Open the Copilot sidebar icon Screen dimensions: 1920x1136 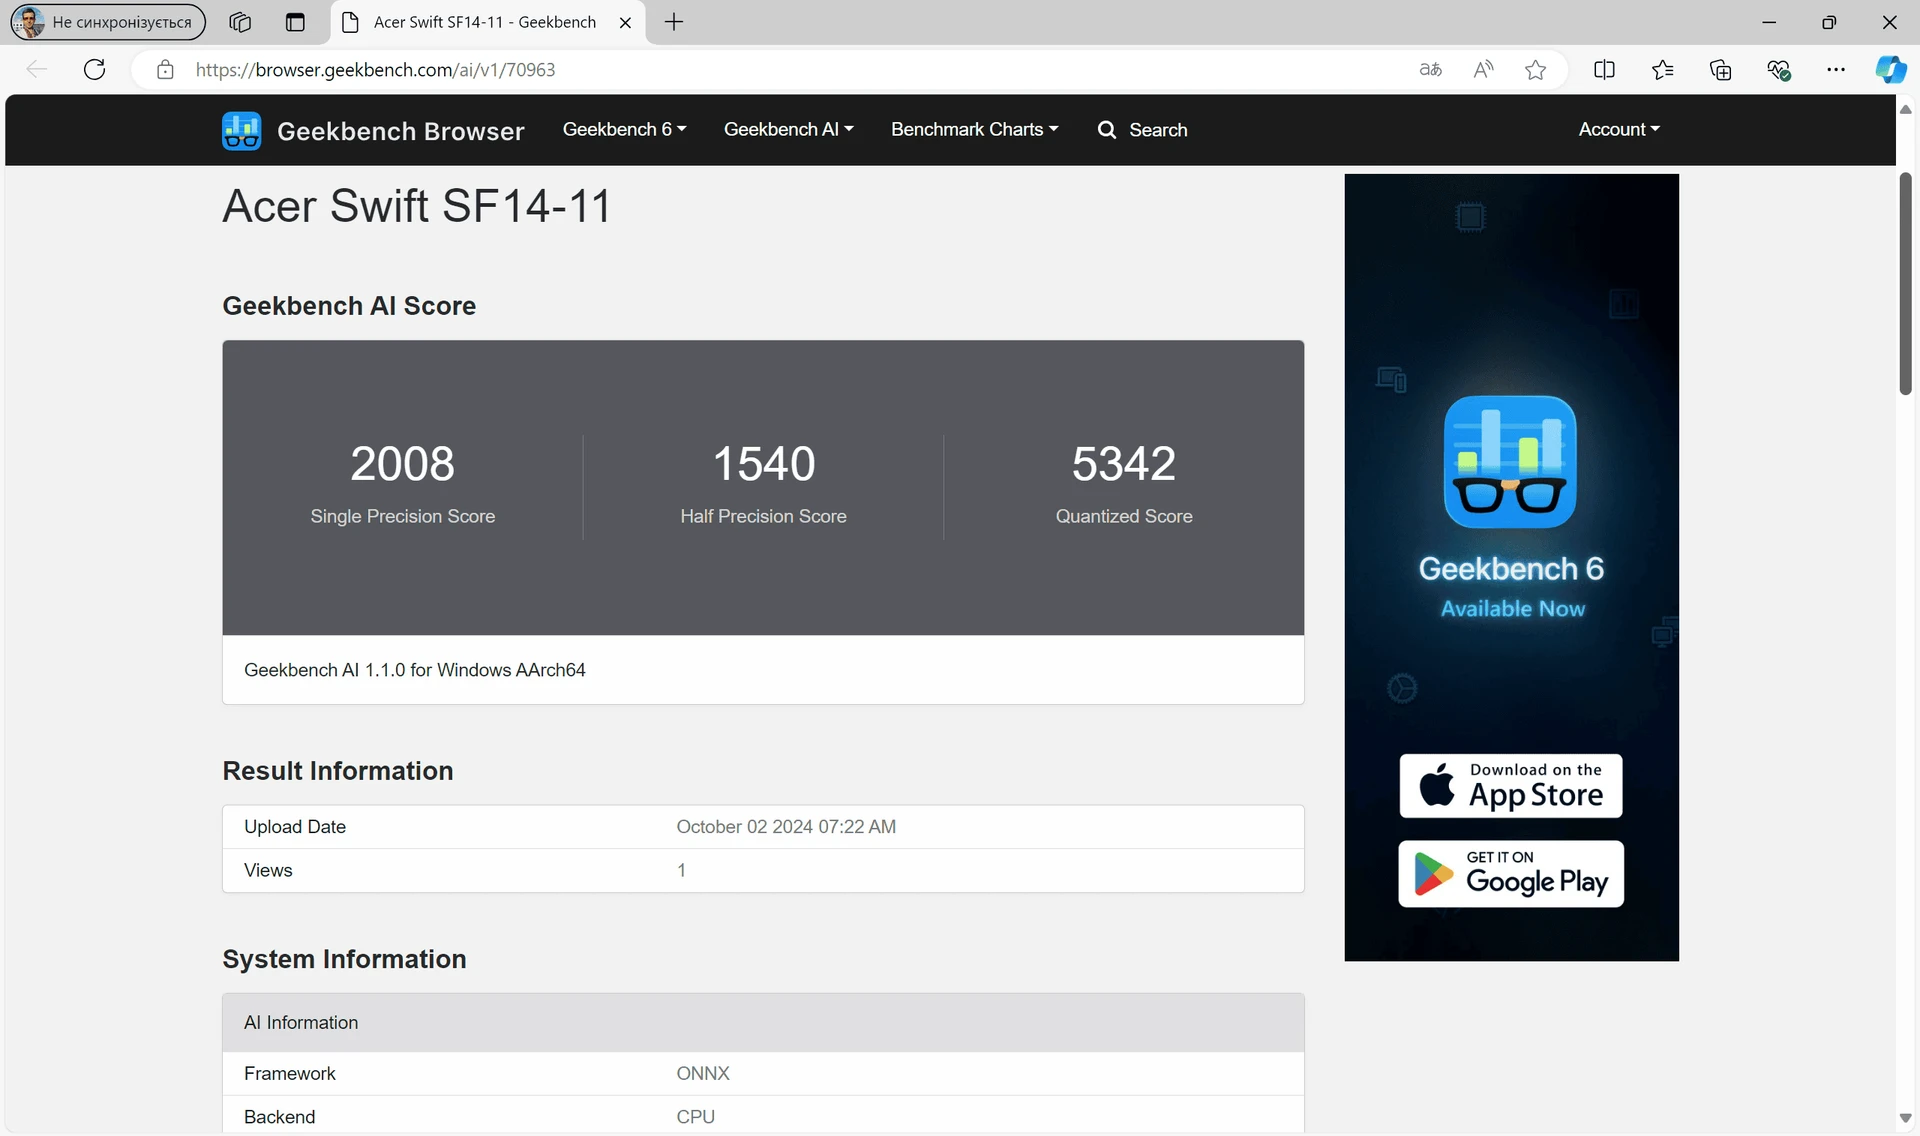(1890, 69)
